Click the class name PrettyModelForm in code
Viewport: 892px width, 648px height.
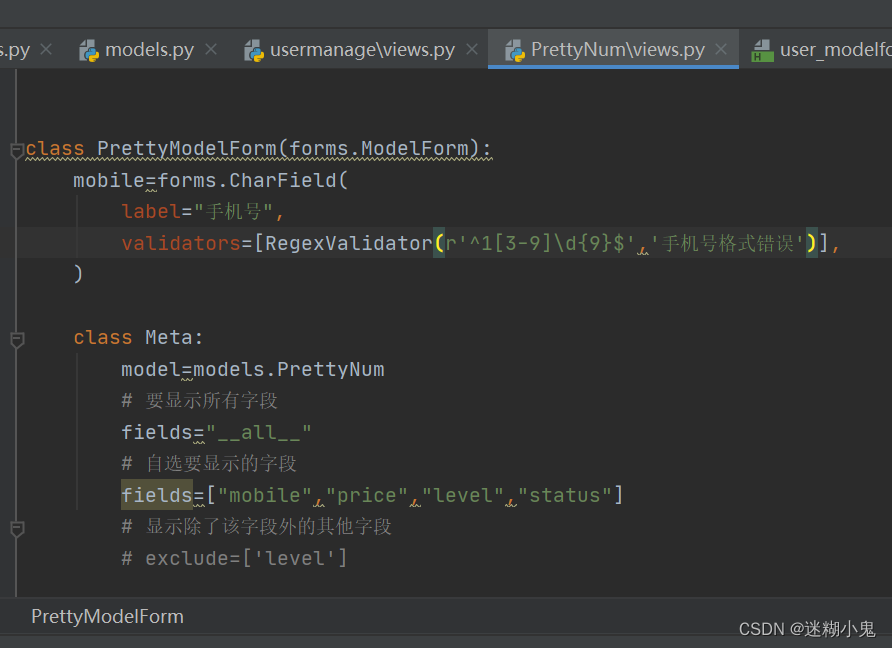pos(187,148)
